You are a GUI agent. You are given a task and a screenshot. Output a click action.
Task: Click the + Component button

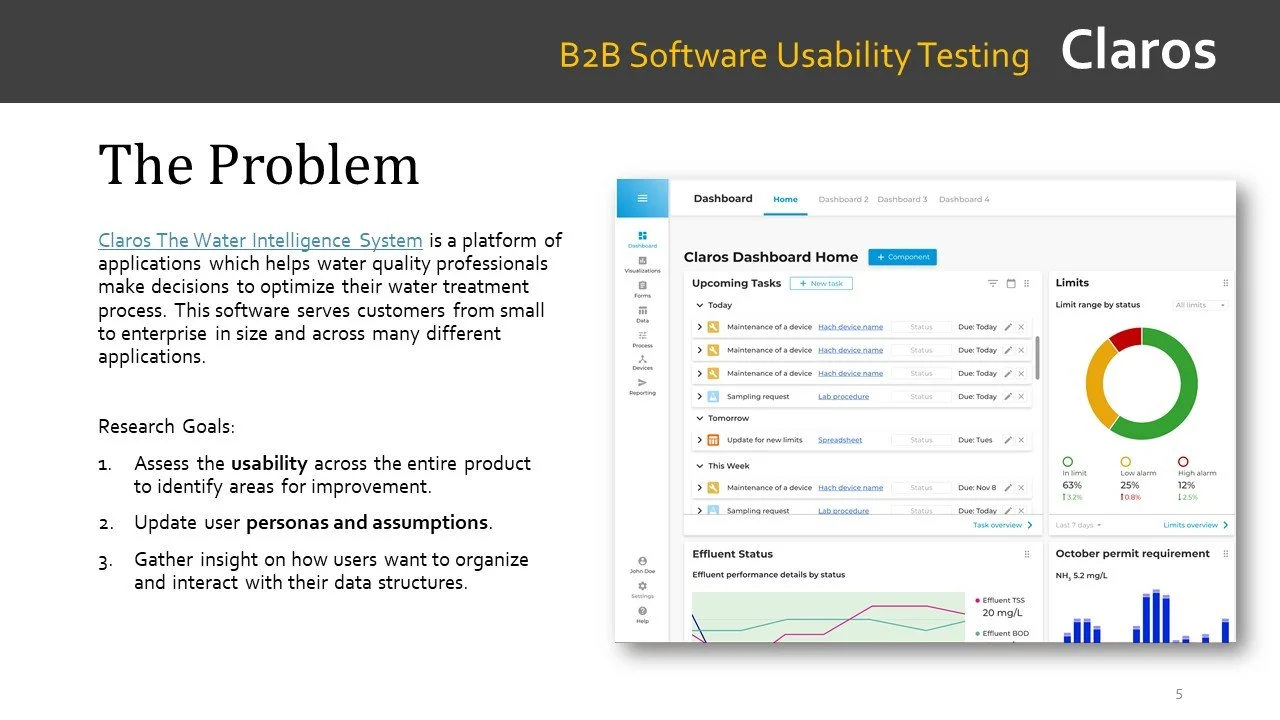tap(902, 257)
